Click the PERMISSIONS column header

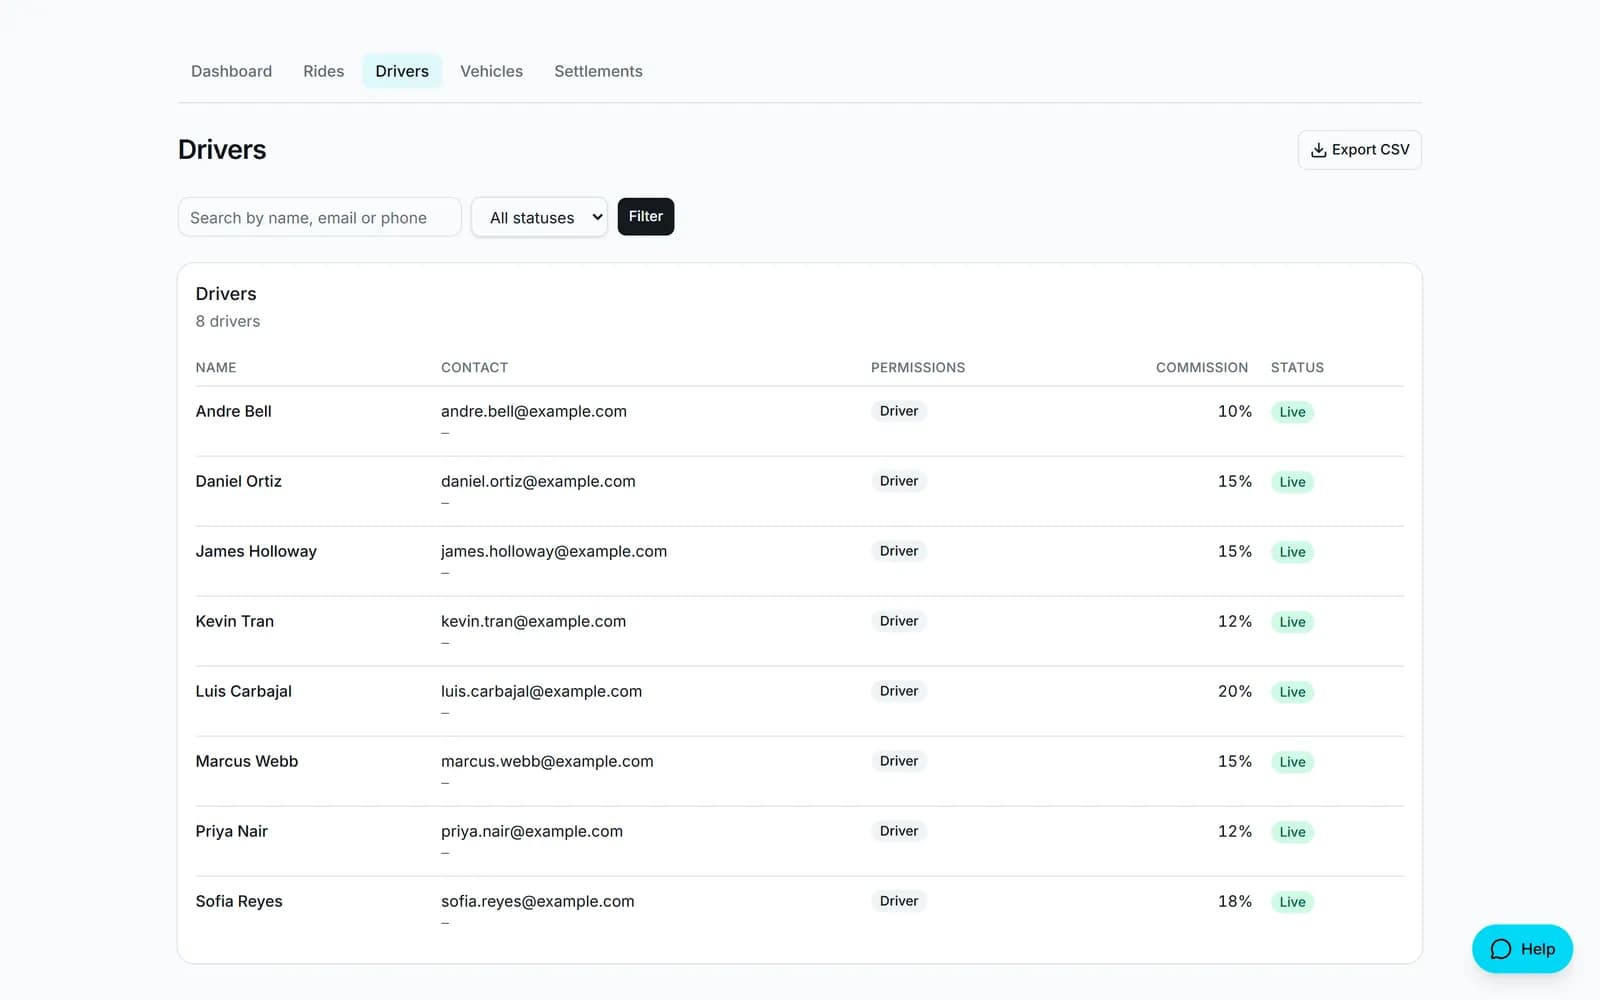(918, 368)
